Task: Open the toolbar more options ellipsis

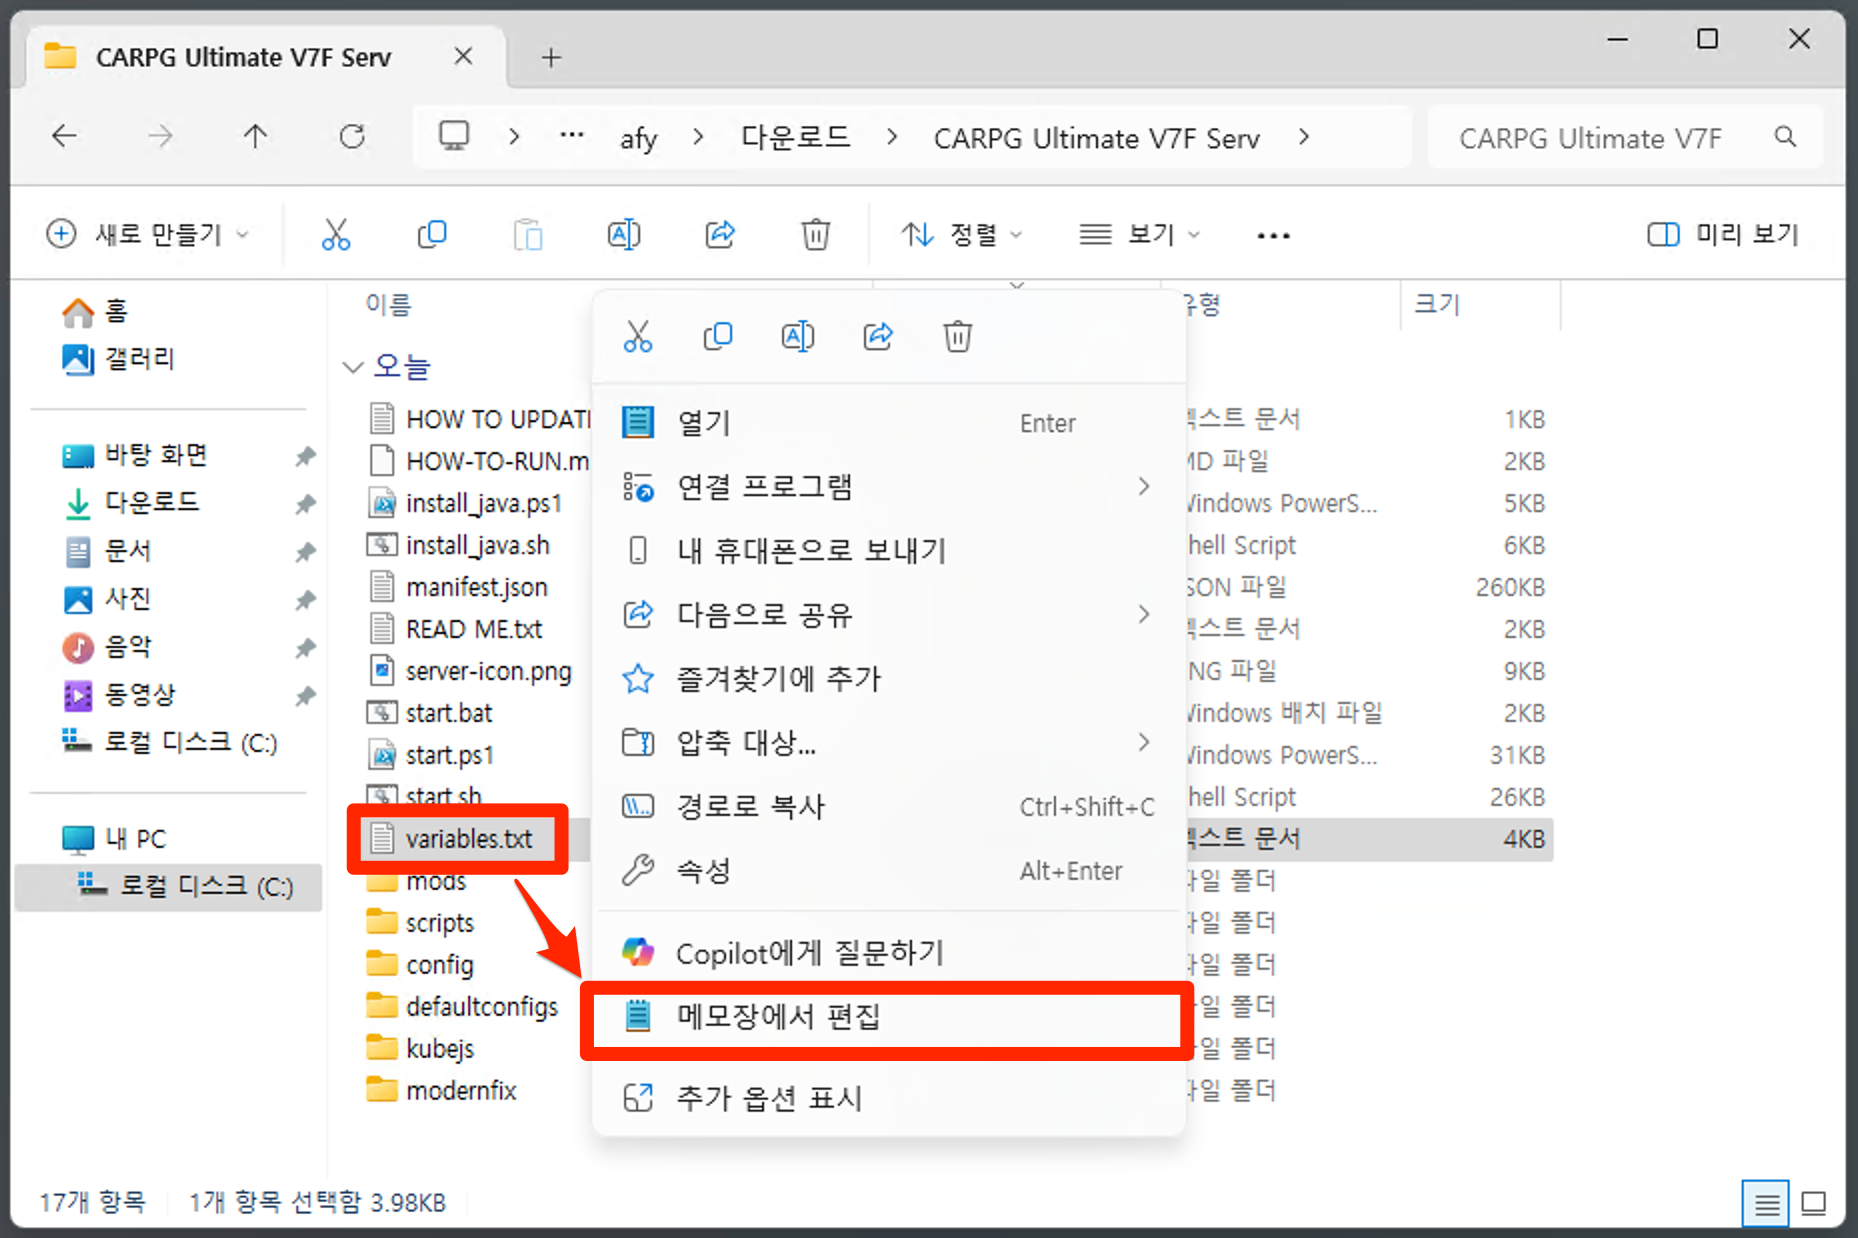Action: tap(1273, 236)
